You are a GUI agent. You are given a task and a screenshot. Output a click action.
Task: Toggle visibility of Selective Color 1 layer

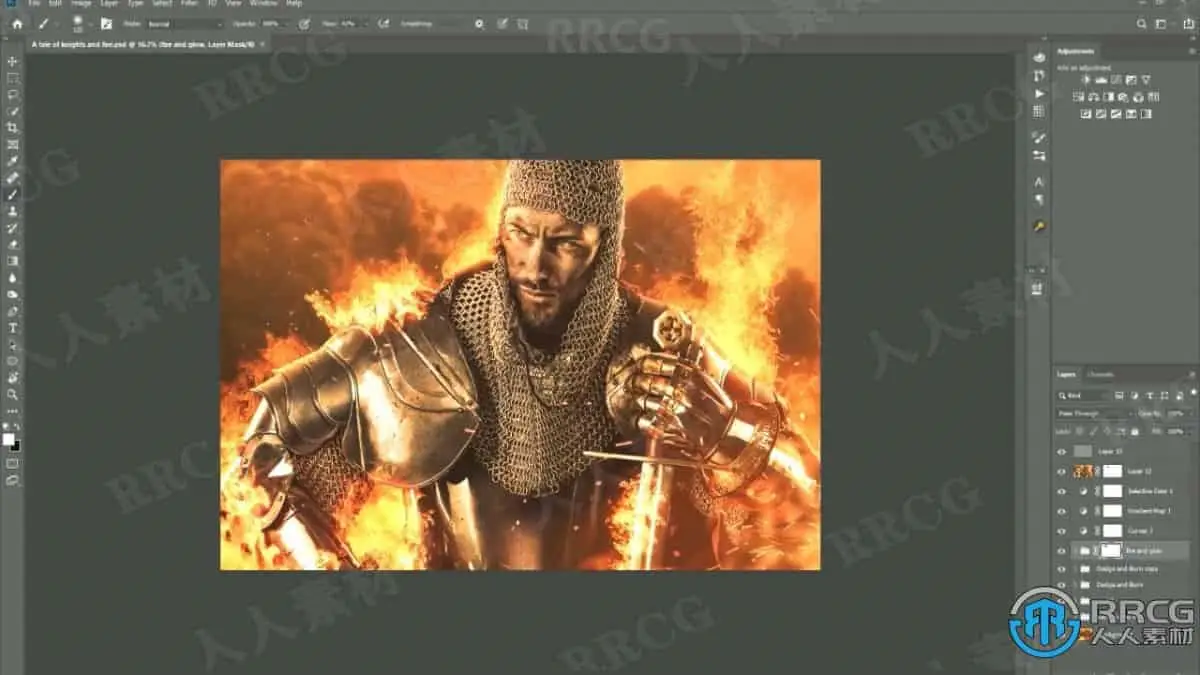[1062, 491]
